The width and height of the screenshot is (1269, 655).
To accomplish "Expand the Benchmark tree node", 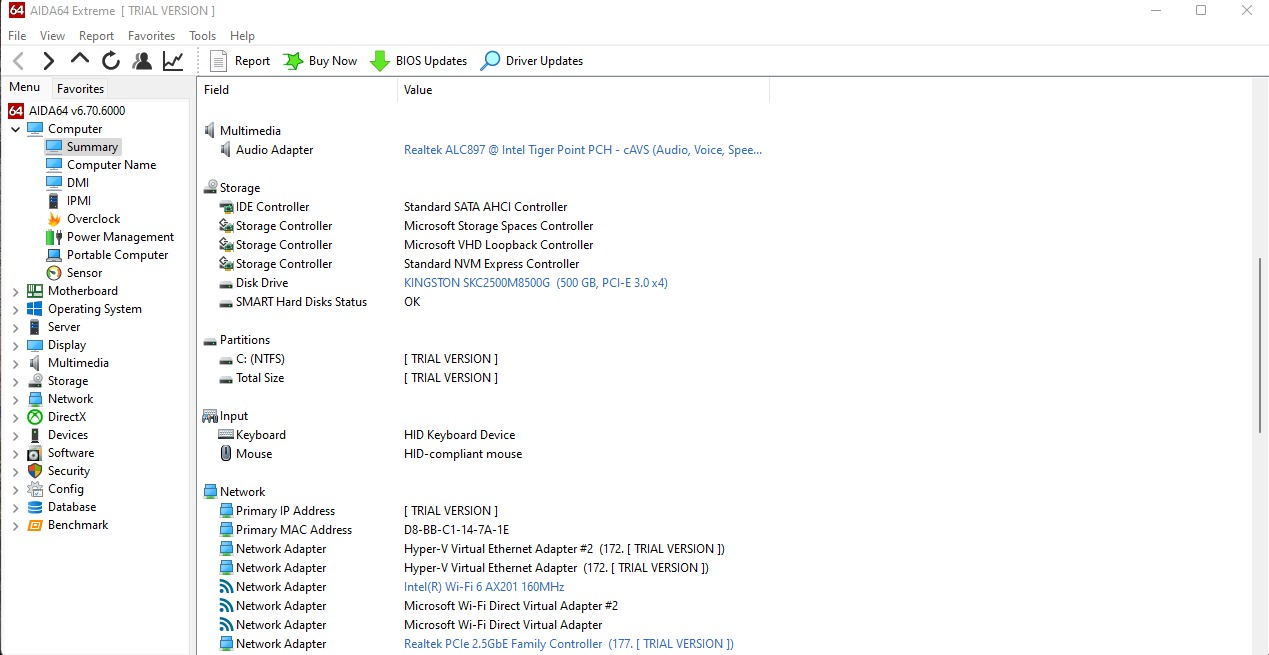I will pyautogui.click(x=16, y=526).
